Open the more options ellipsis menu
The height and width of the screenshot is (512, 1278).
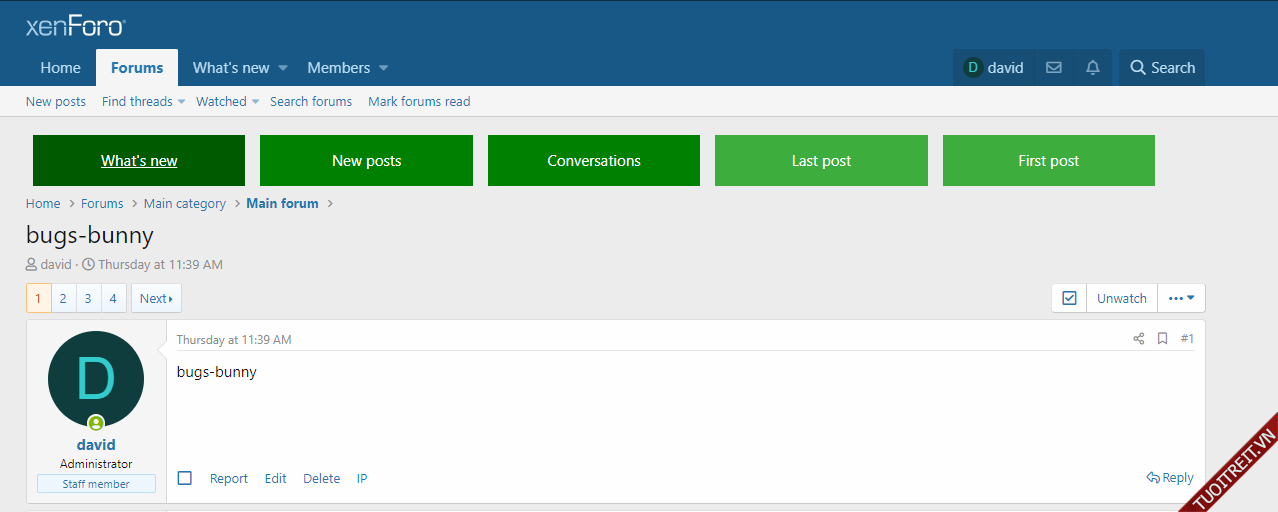click(x=1181, y=298)
